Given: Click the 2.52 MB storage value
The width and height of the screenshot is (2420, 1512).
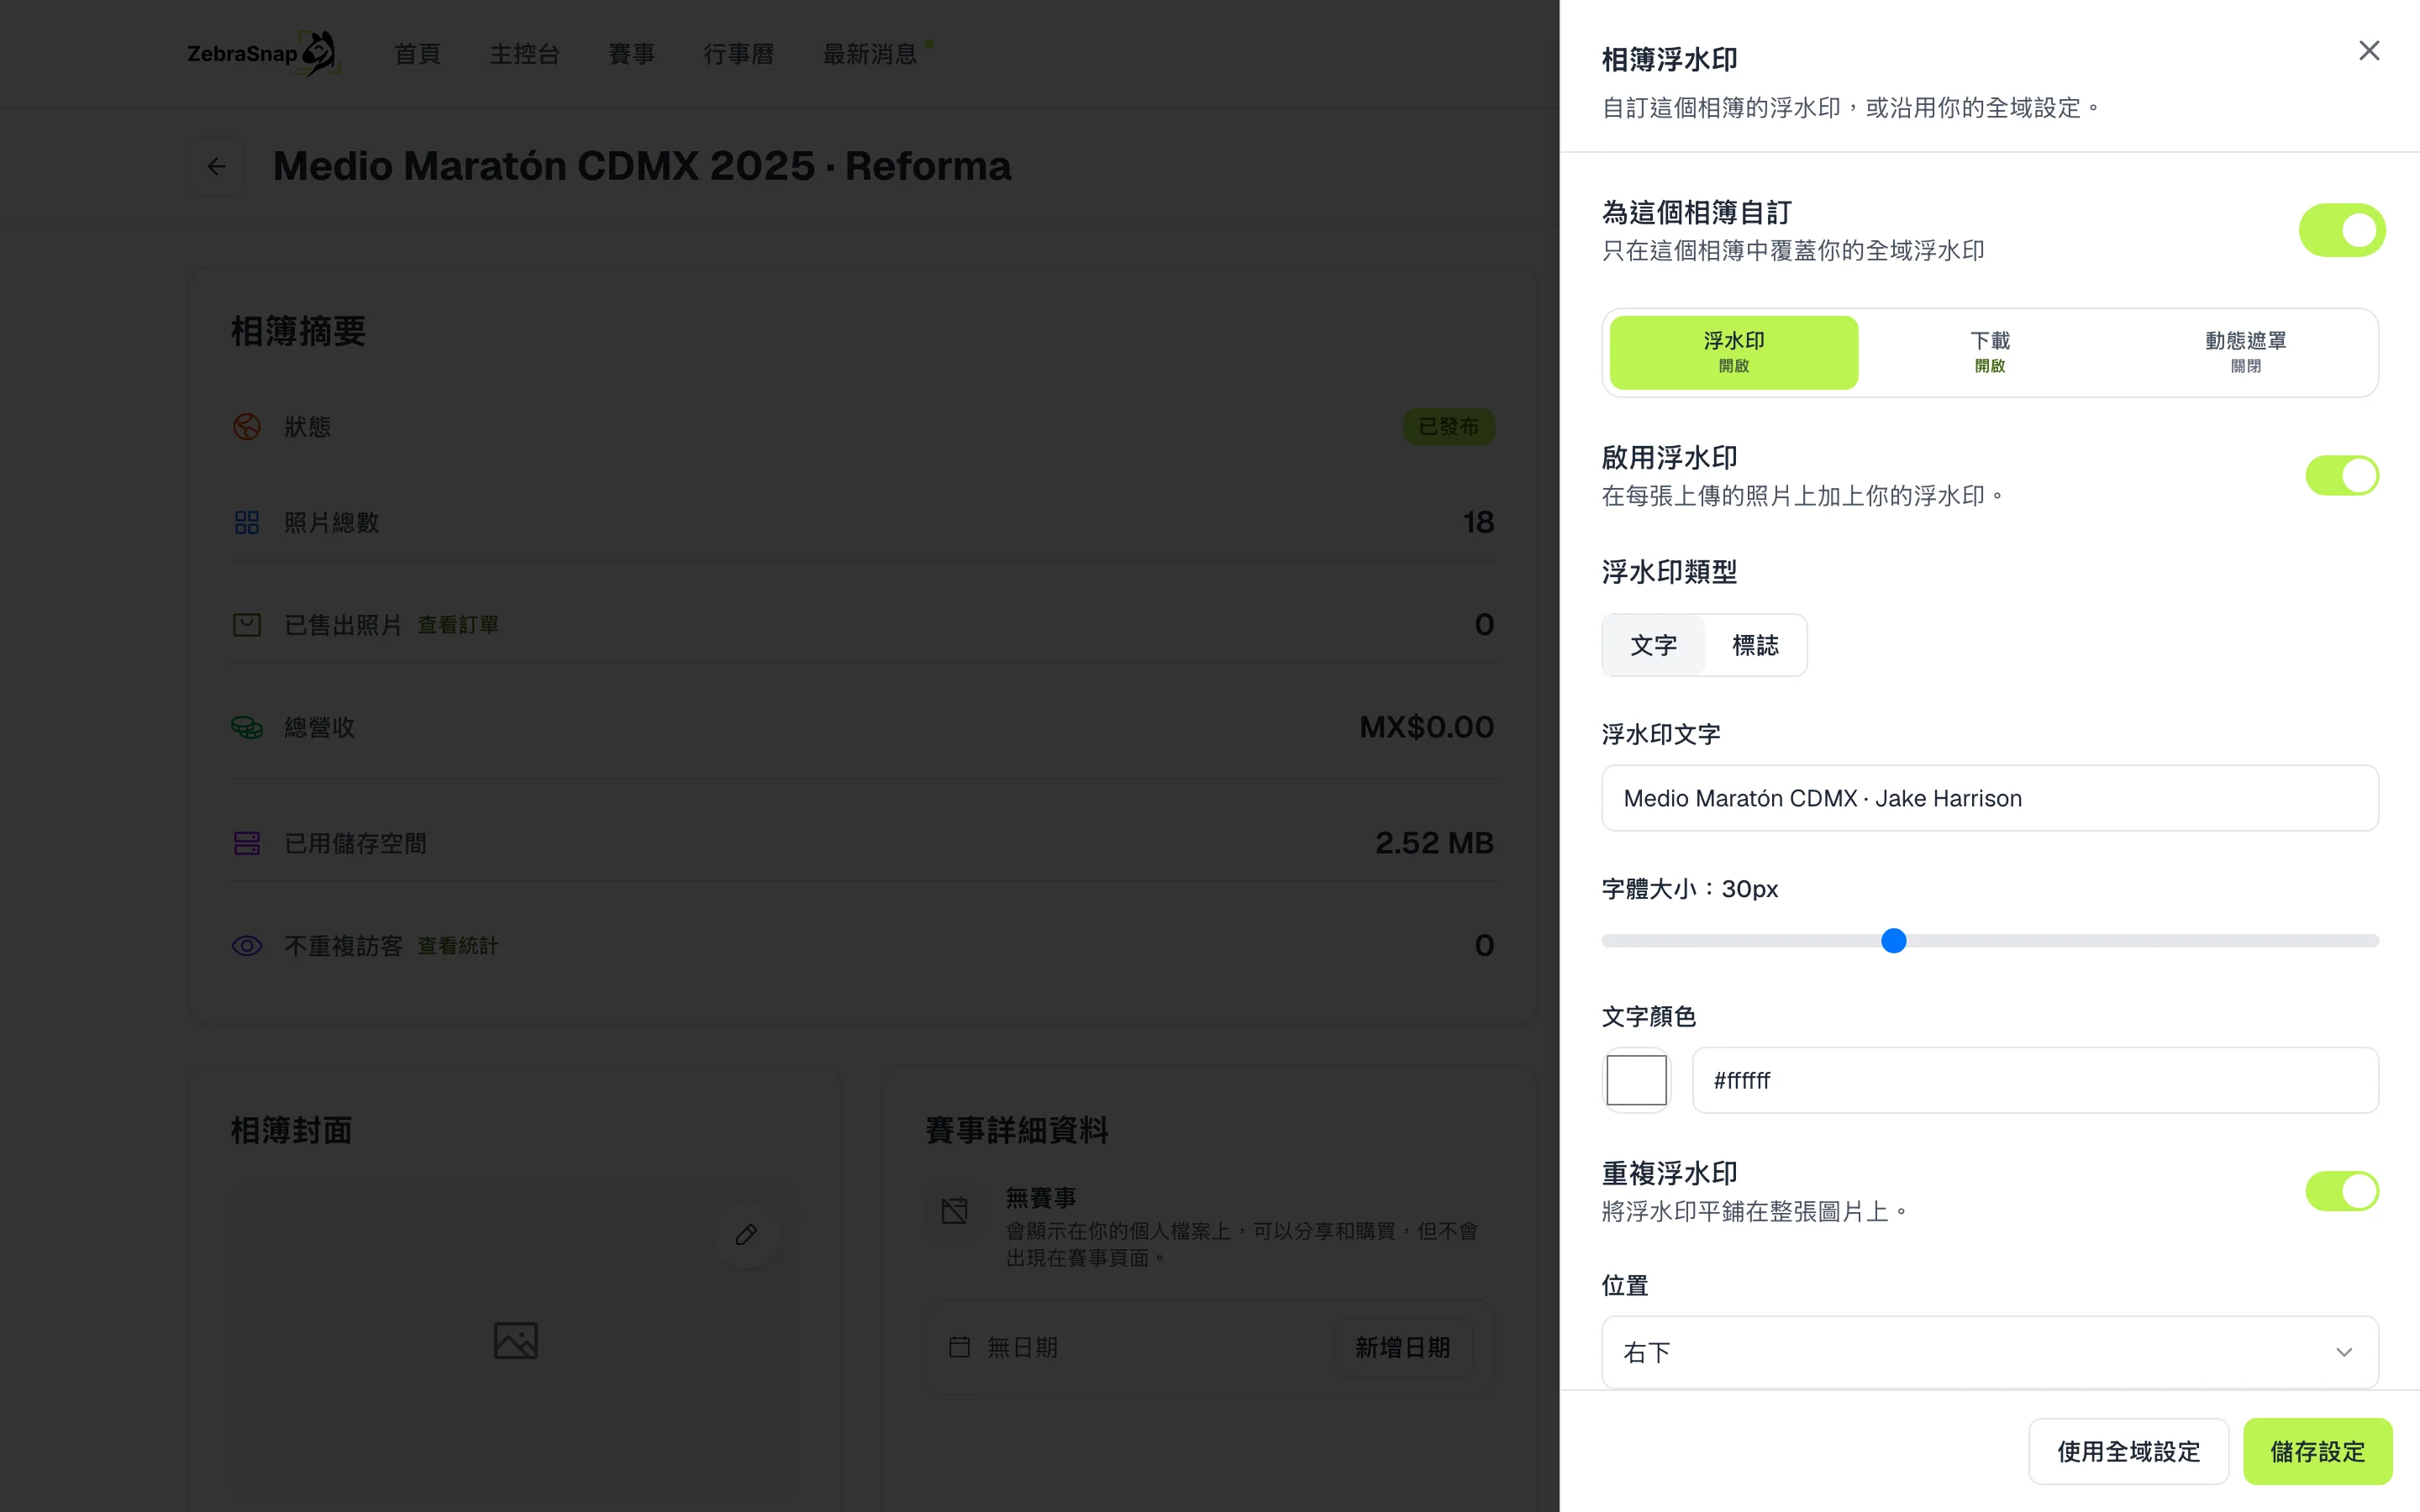Looking at the screenshot, I should 1434,843.
